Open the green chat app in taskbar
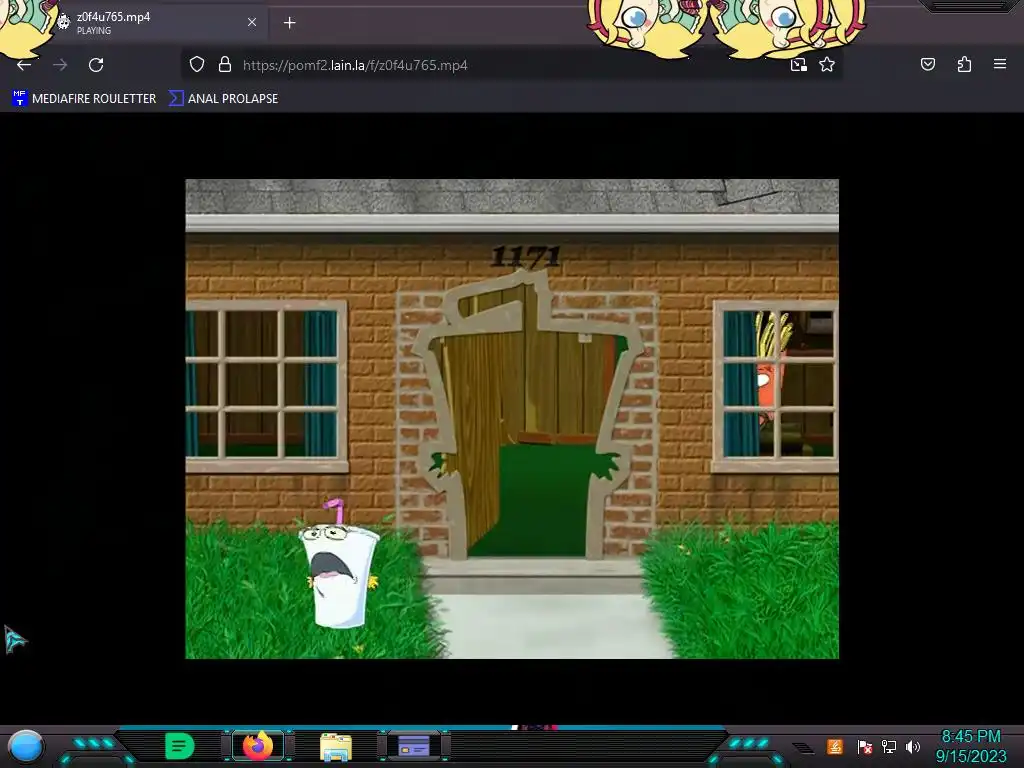 tap(180, 746)
